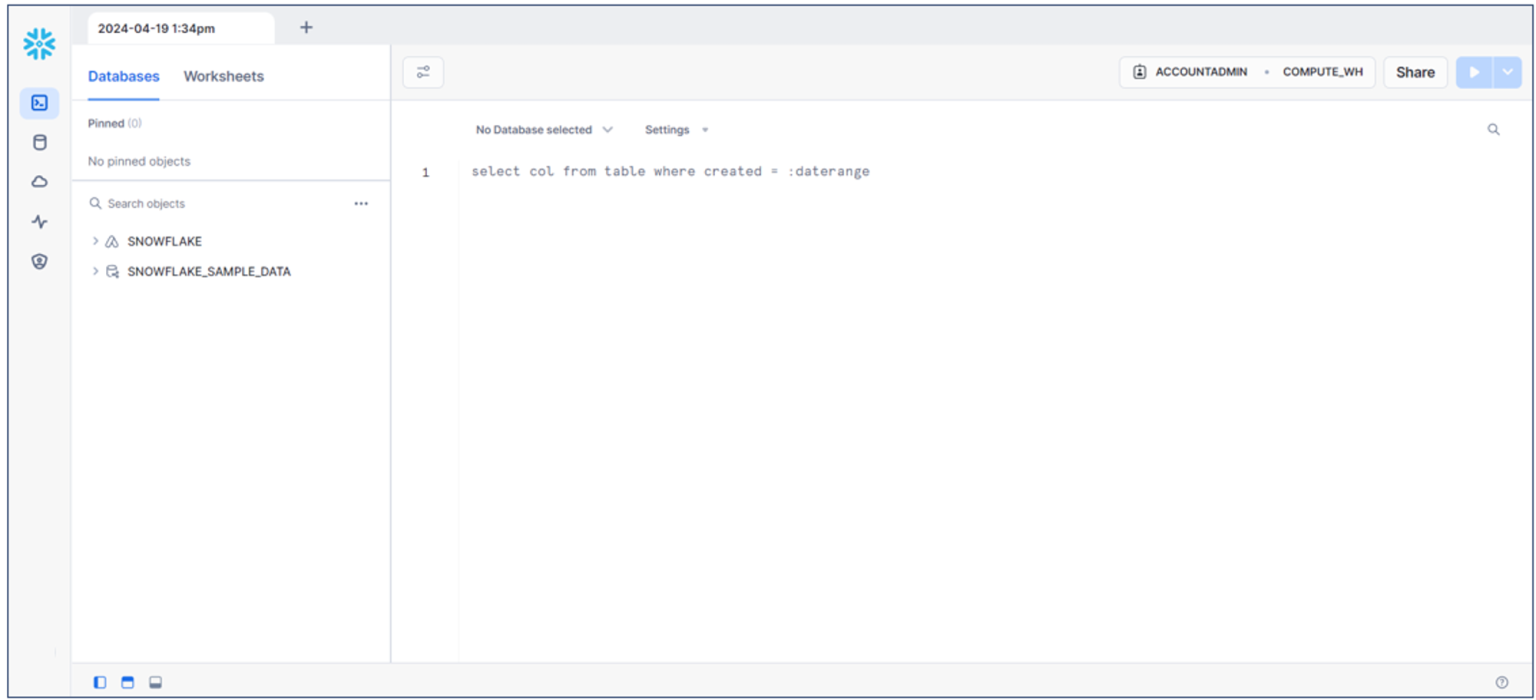Open the help question mark icon
This screenshot has height=700, width=1536.
click(1501, 682)
